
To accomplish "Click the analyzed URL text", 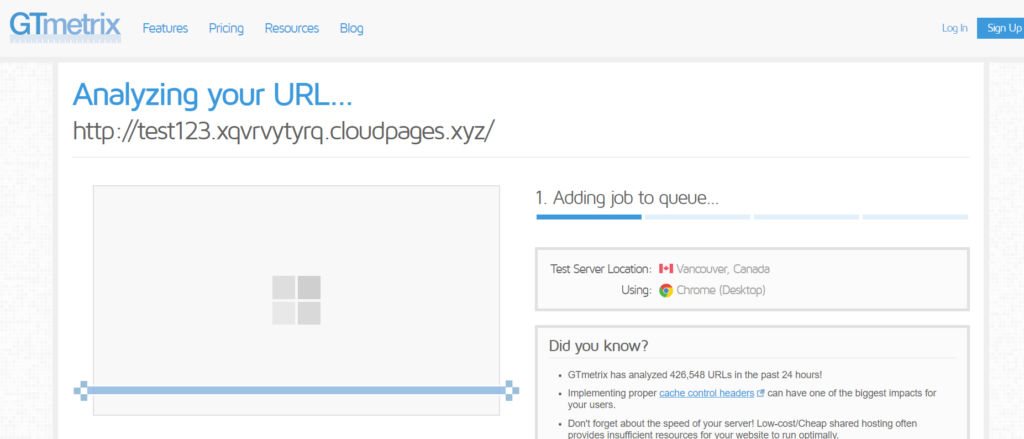I will tap(284, 131).
